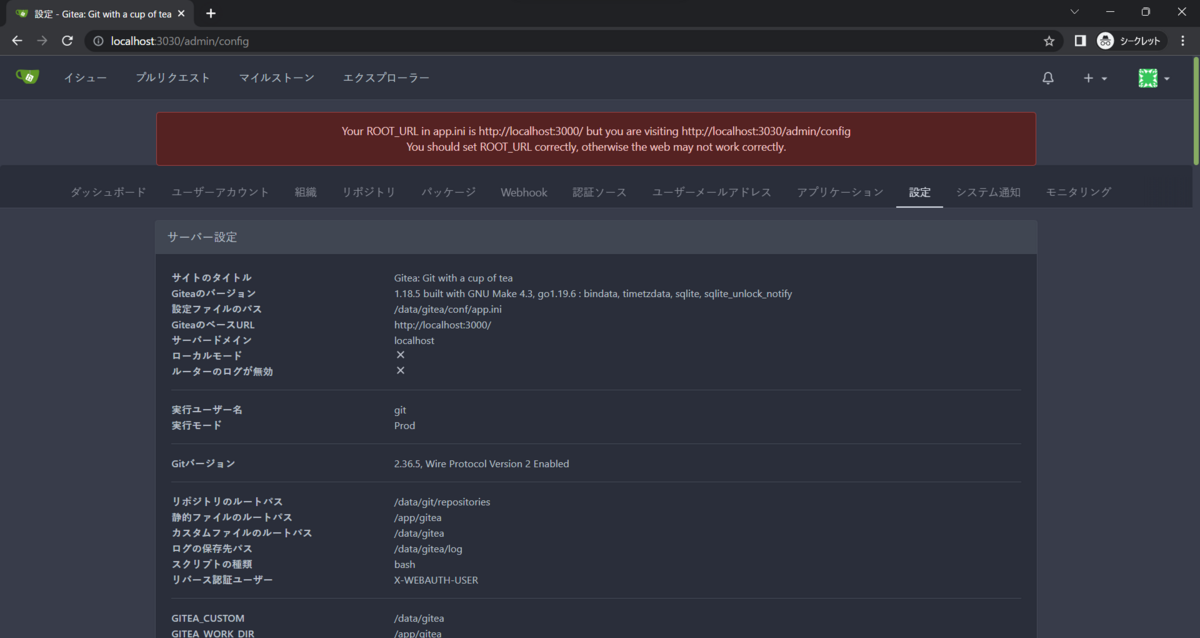The width and height of the screenshot is (1200, 638).
Task: Click the site information icon in address bar
Action: pyautogui.click(x=97, y=41)
